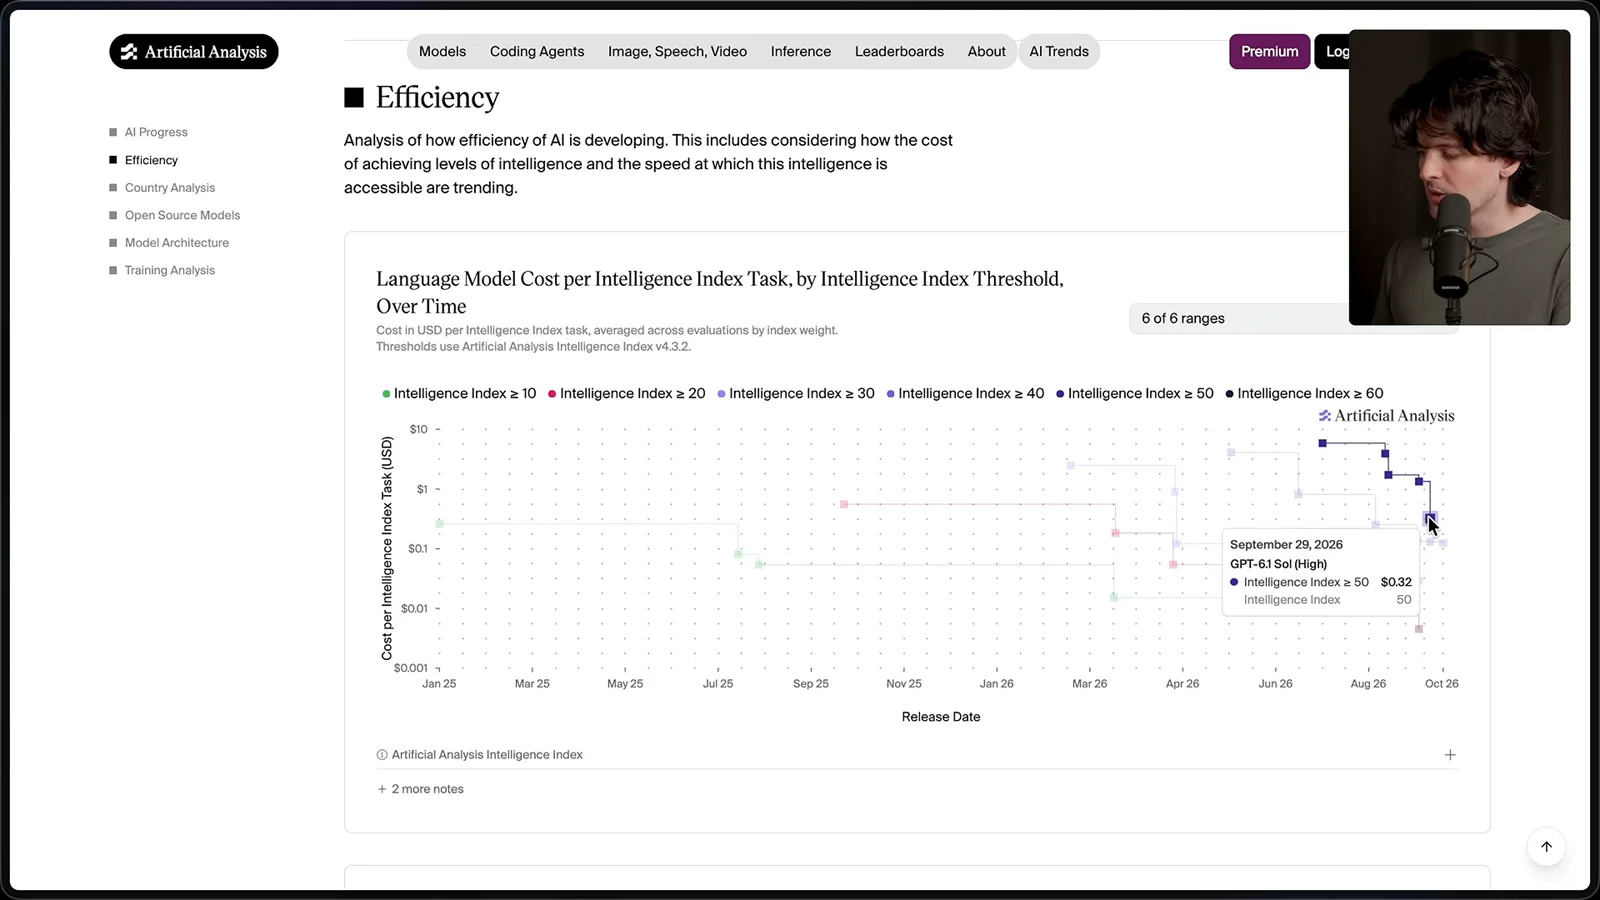The image size is (1600, 900).
Task: Toggle the Intelligence Index ≥ 30 legend series
Action: [796, 394]
